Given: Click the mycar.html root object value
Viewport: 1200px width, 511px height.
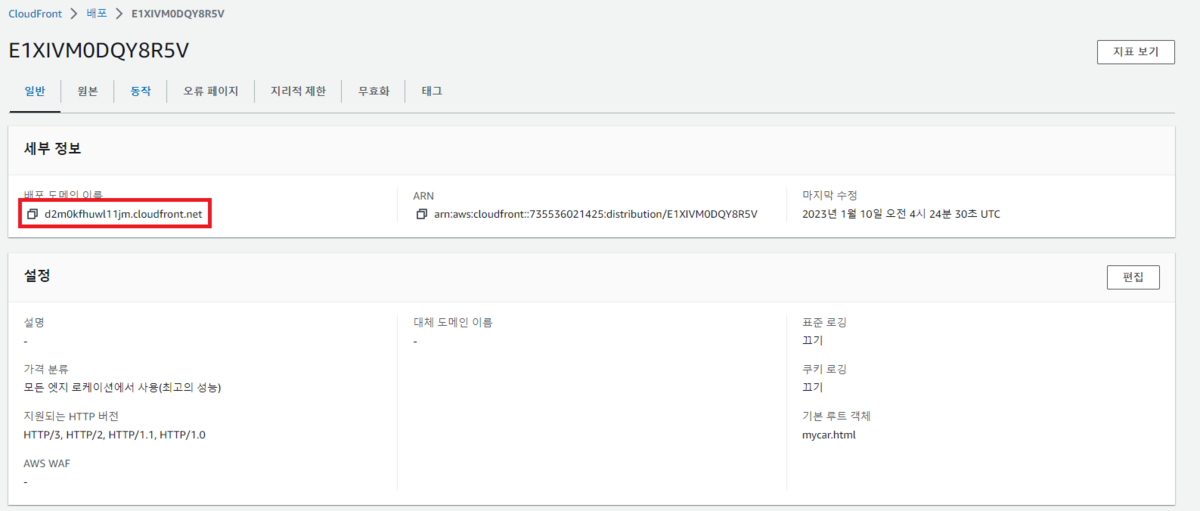Looking at the screenshot, I should pos(829,435).
